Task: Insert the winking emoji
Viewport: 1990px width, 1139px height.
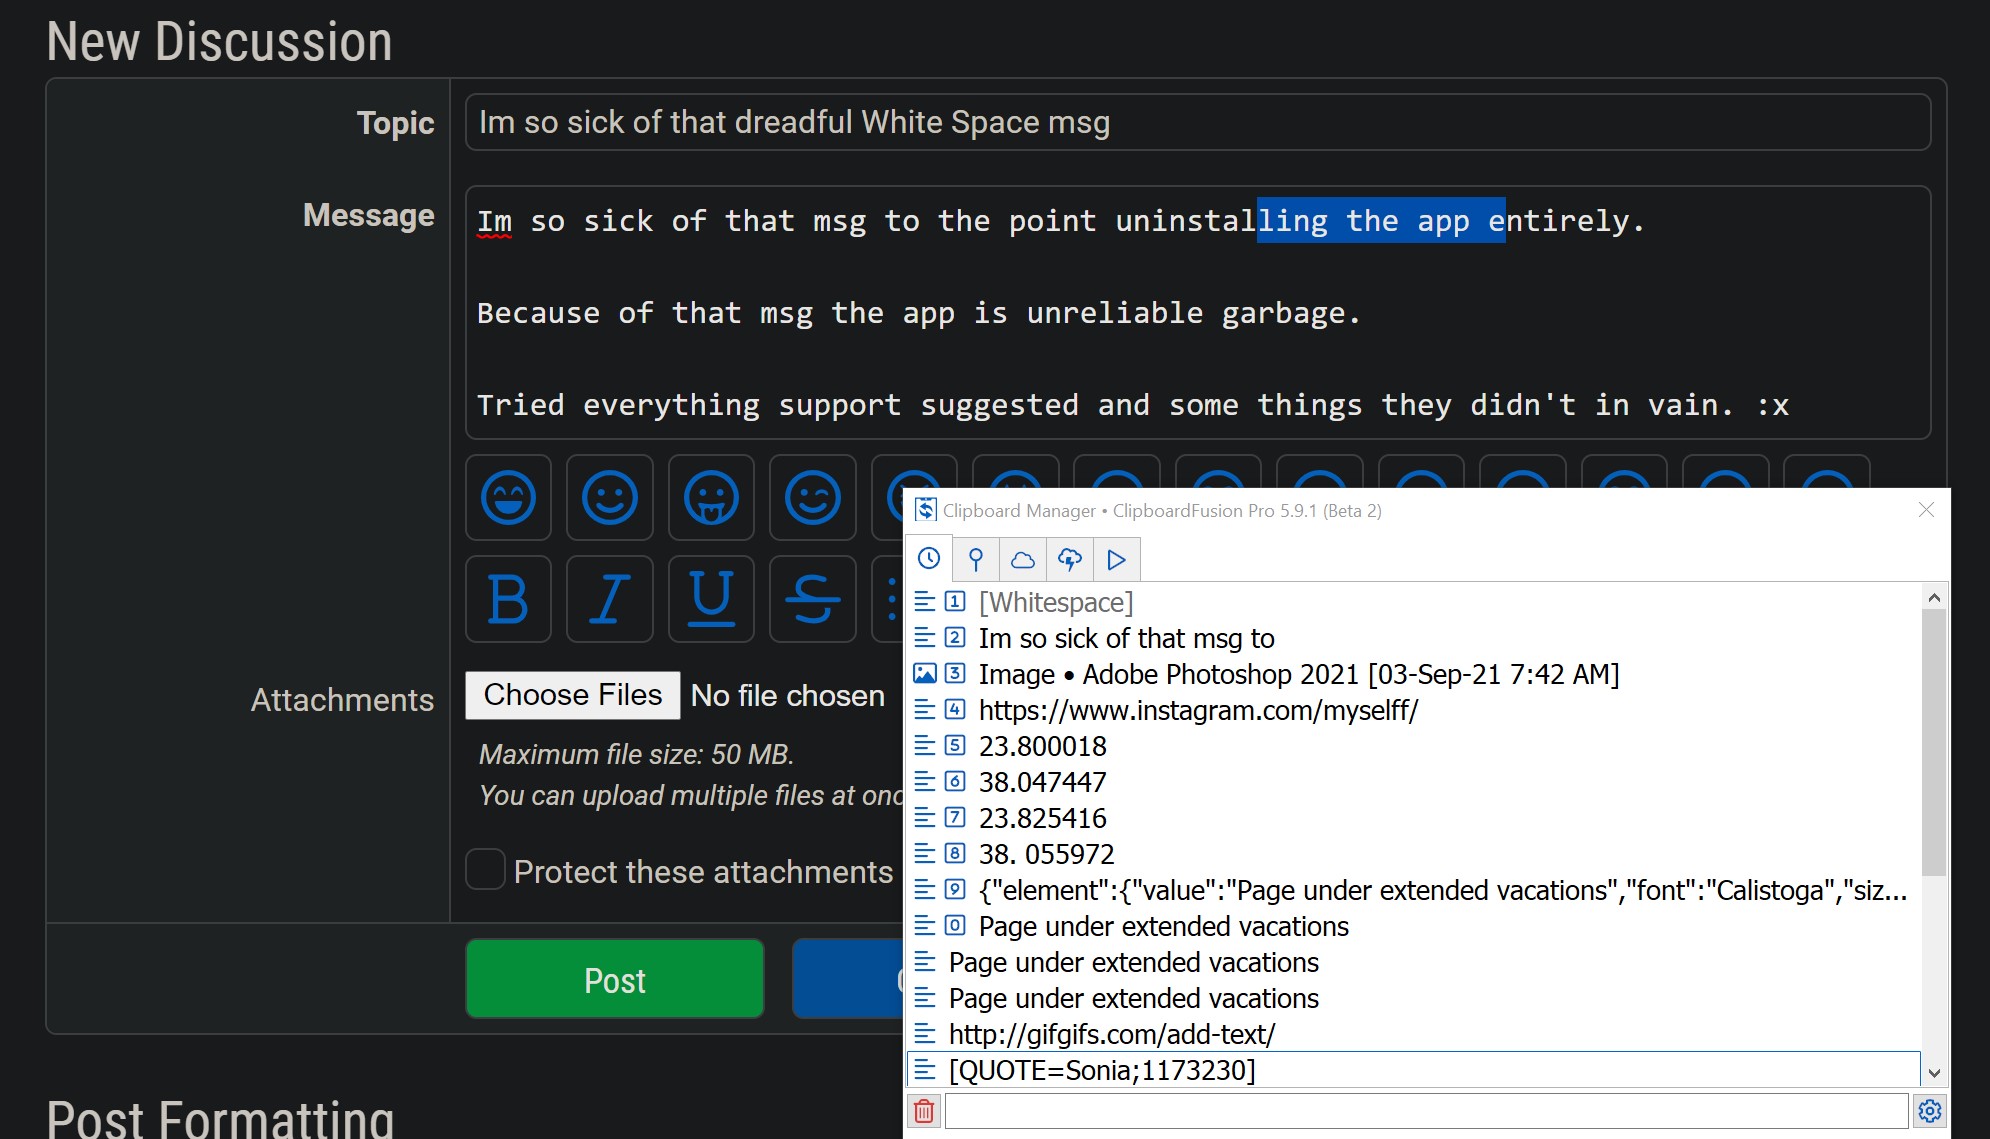Action: pos(812,497)
